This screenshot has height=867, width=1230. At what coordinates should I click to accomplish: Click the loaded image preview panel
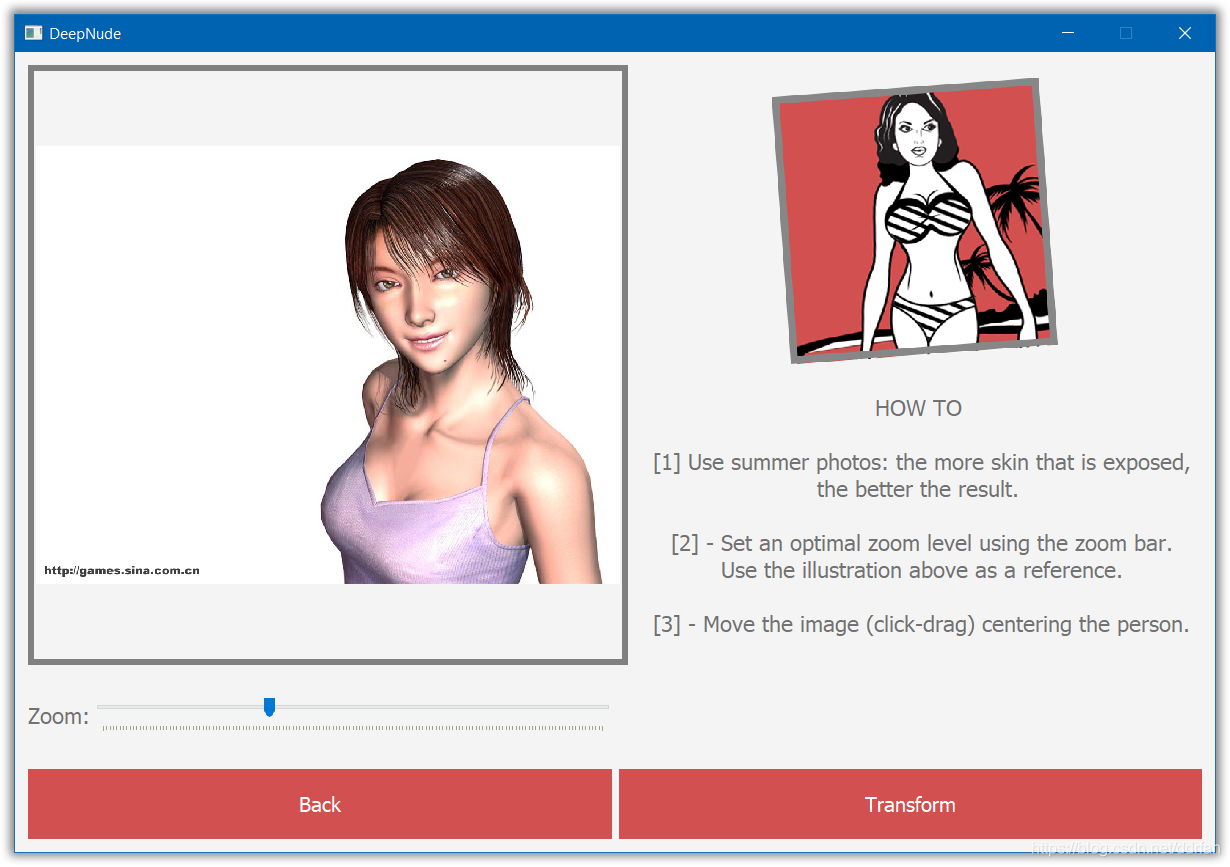(x=328, y=365)
